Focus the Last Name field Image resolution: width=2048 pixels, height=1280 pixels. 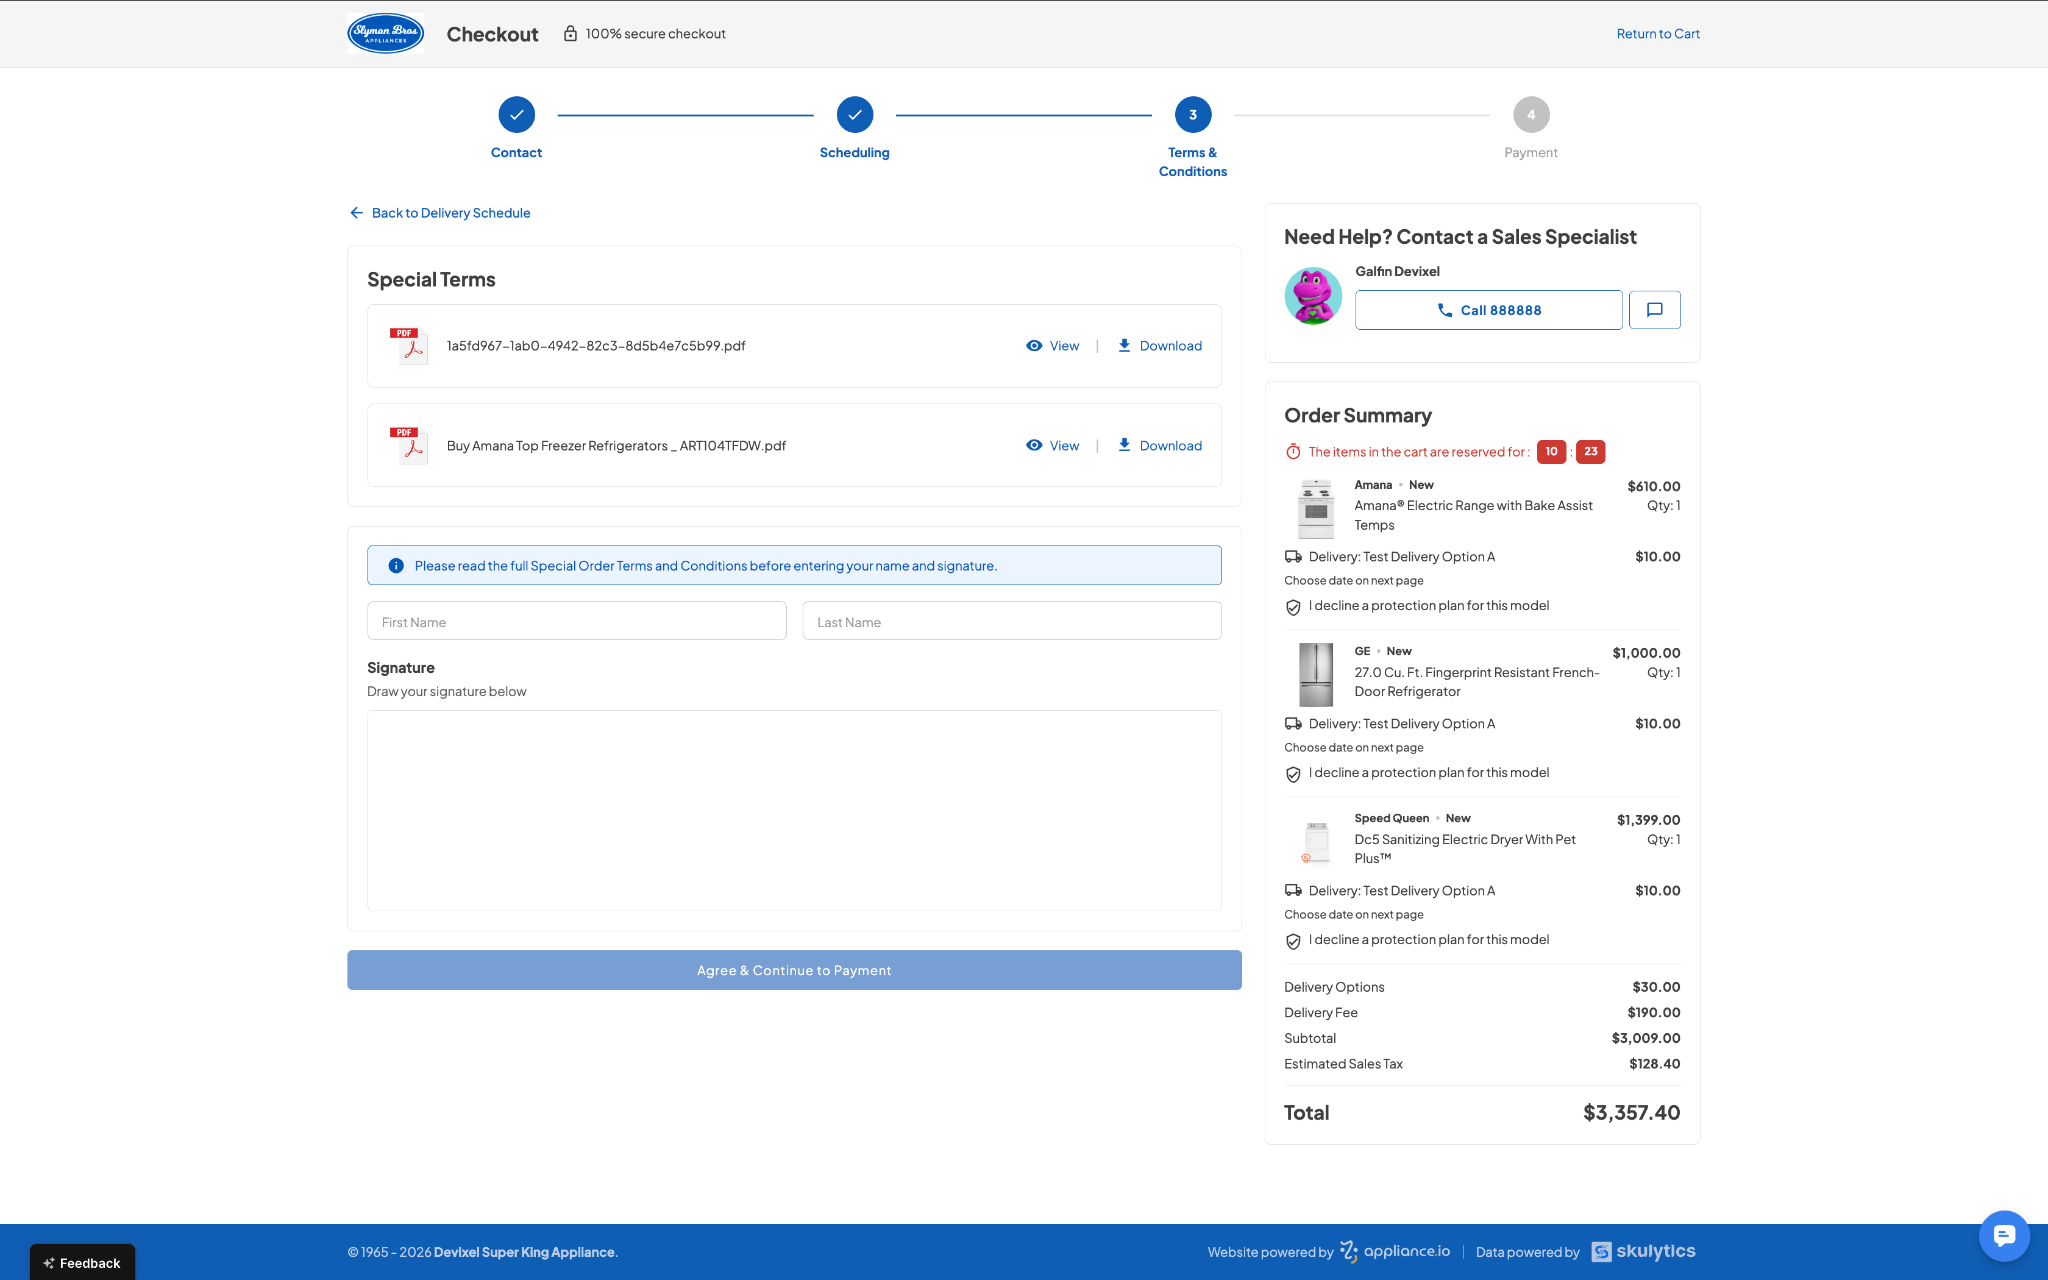[x=1012, y=621]
